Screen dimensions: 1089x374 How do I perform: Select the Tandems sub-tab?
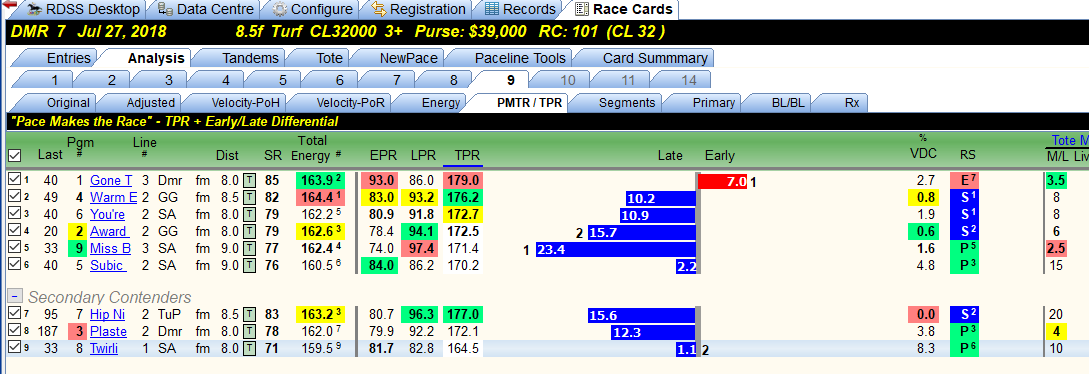251,58
